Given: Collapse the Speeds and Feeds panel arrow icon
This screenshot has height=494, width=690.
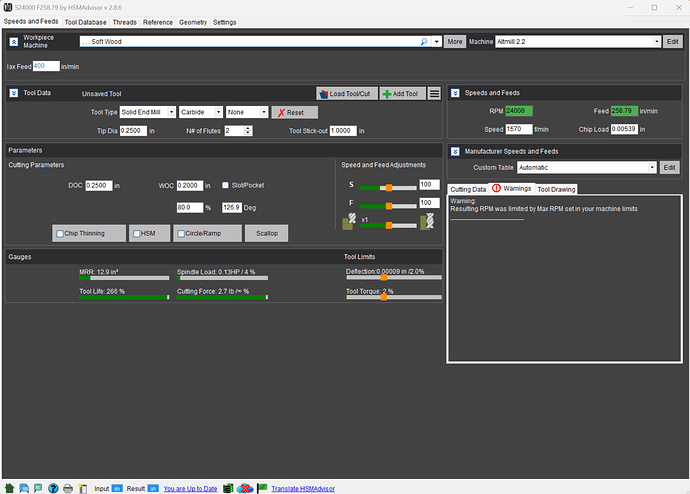Looking at the screenshot, I should pyautogui.click(x=456, y=93).
